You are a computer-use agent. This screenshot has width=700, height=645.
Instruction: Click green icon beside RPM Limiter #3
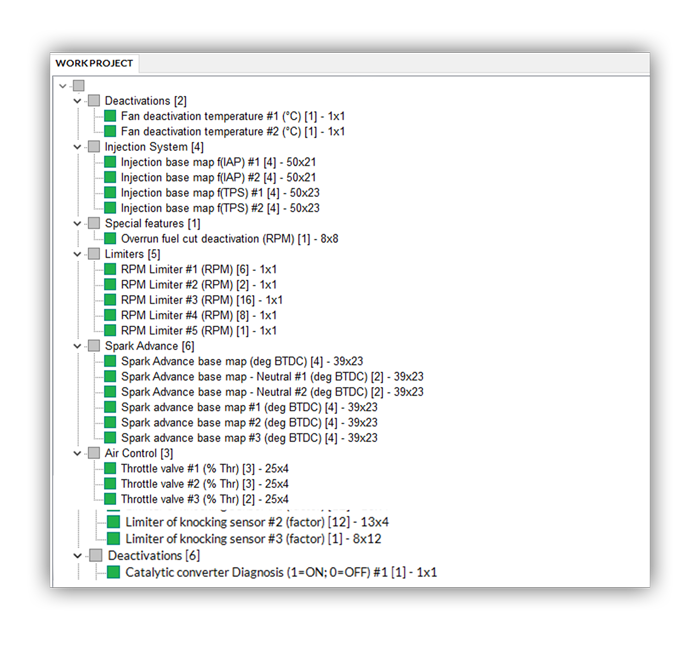pyautogui.click(x=110, y=300)
